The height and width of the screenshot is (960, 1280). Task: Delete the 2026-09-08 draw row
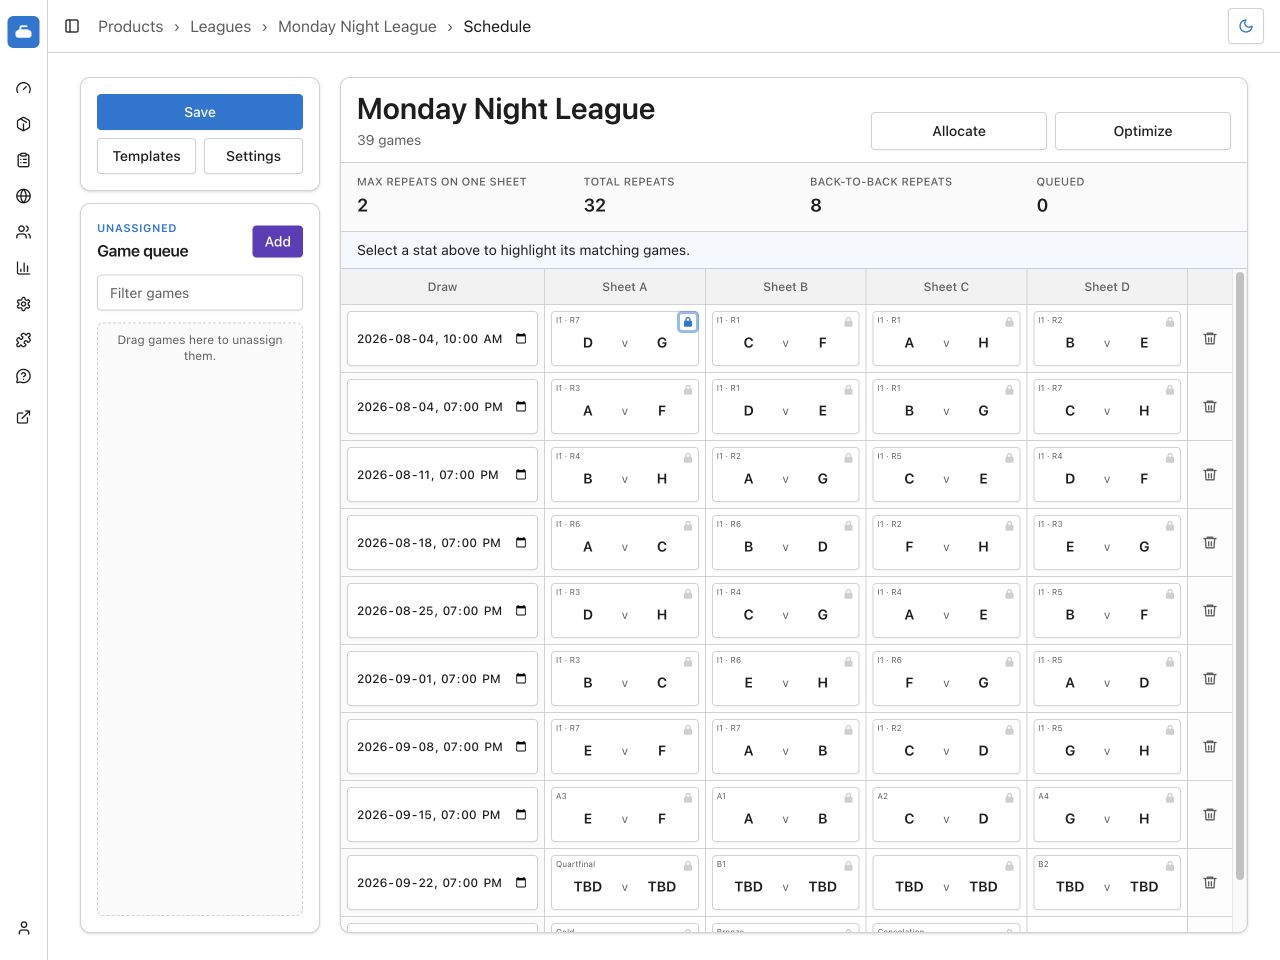coord(1210,747)
